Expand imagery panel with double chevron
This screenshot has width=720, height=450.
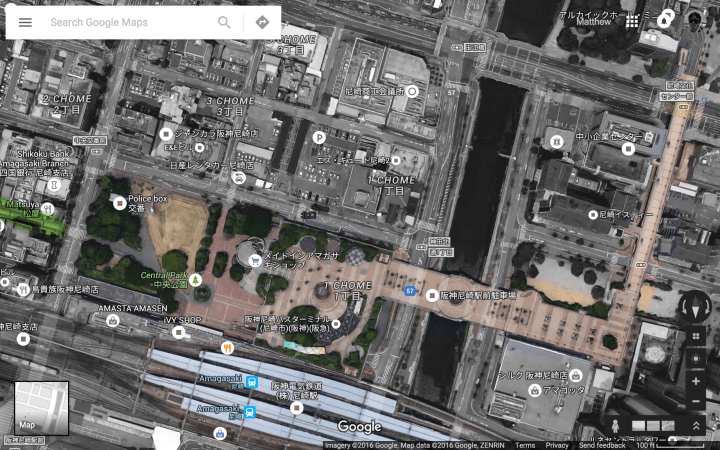coord(696,426)
